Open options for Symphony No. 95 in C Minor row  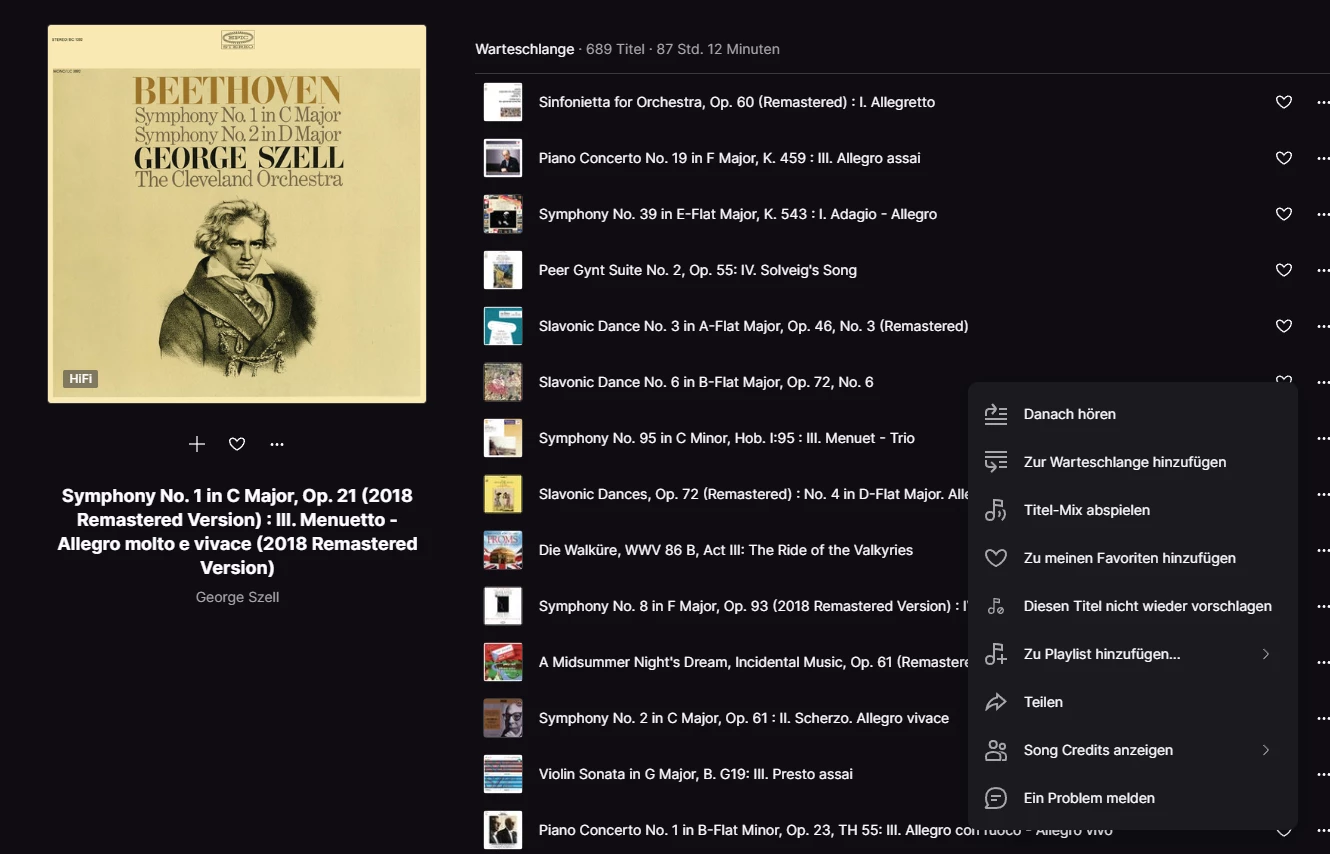point(1323,438)
